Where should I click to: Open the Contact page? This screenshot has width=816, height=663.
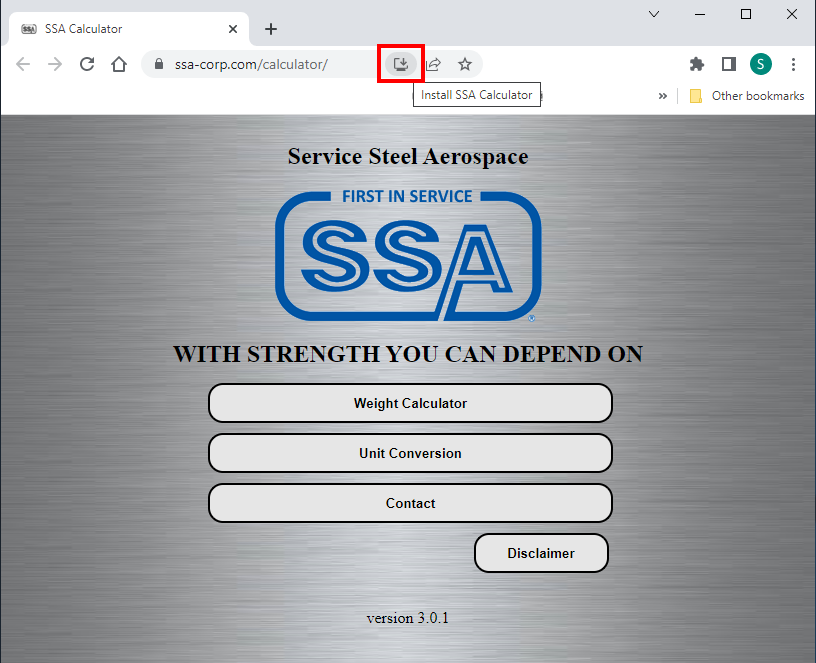point(410,503)
